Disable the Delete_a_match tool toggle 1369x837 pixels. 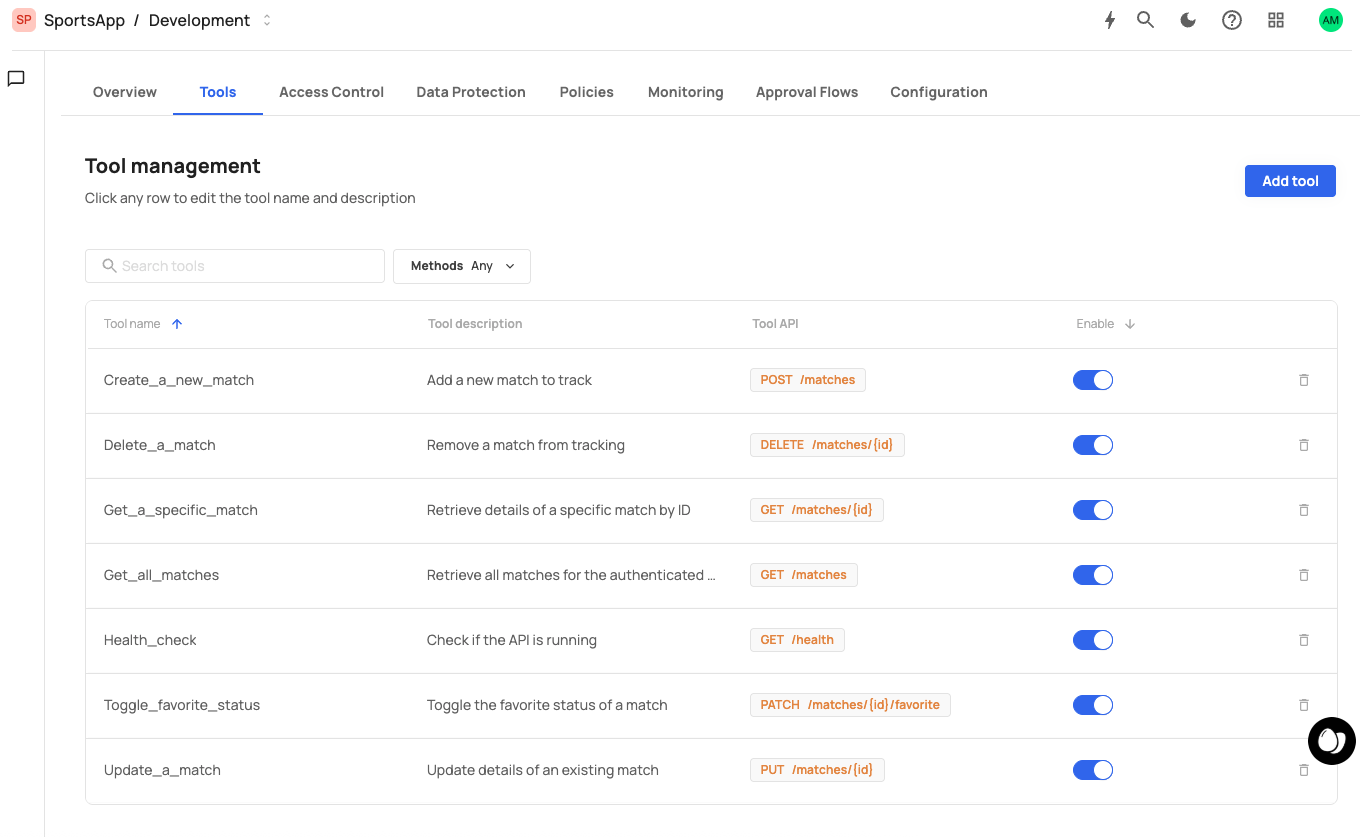(x=1092, y=444)
